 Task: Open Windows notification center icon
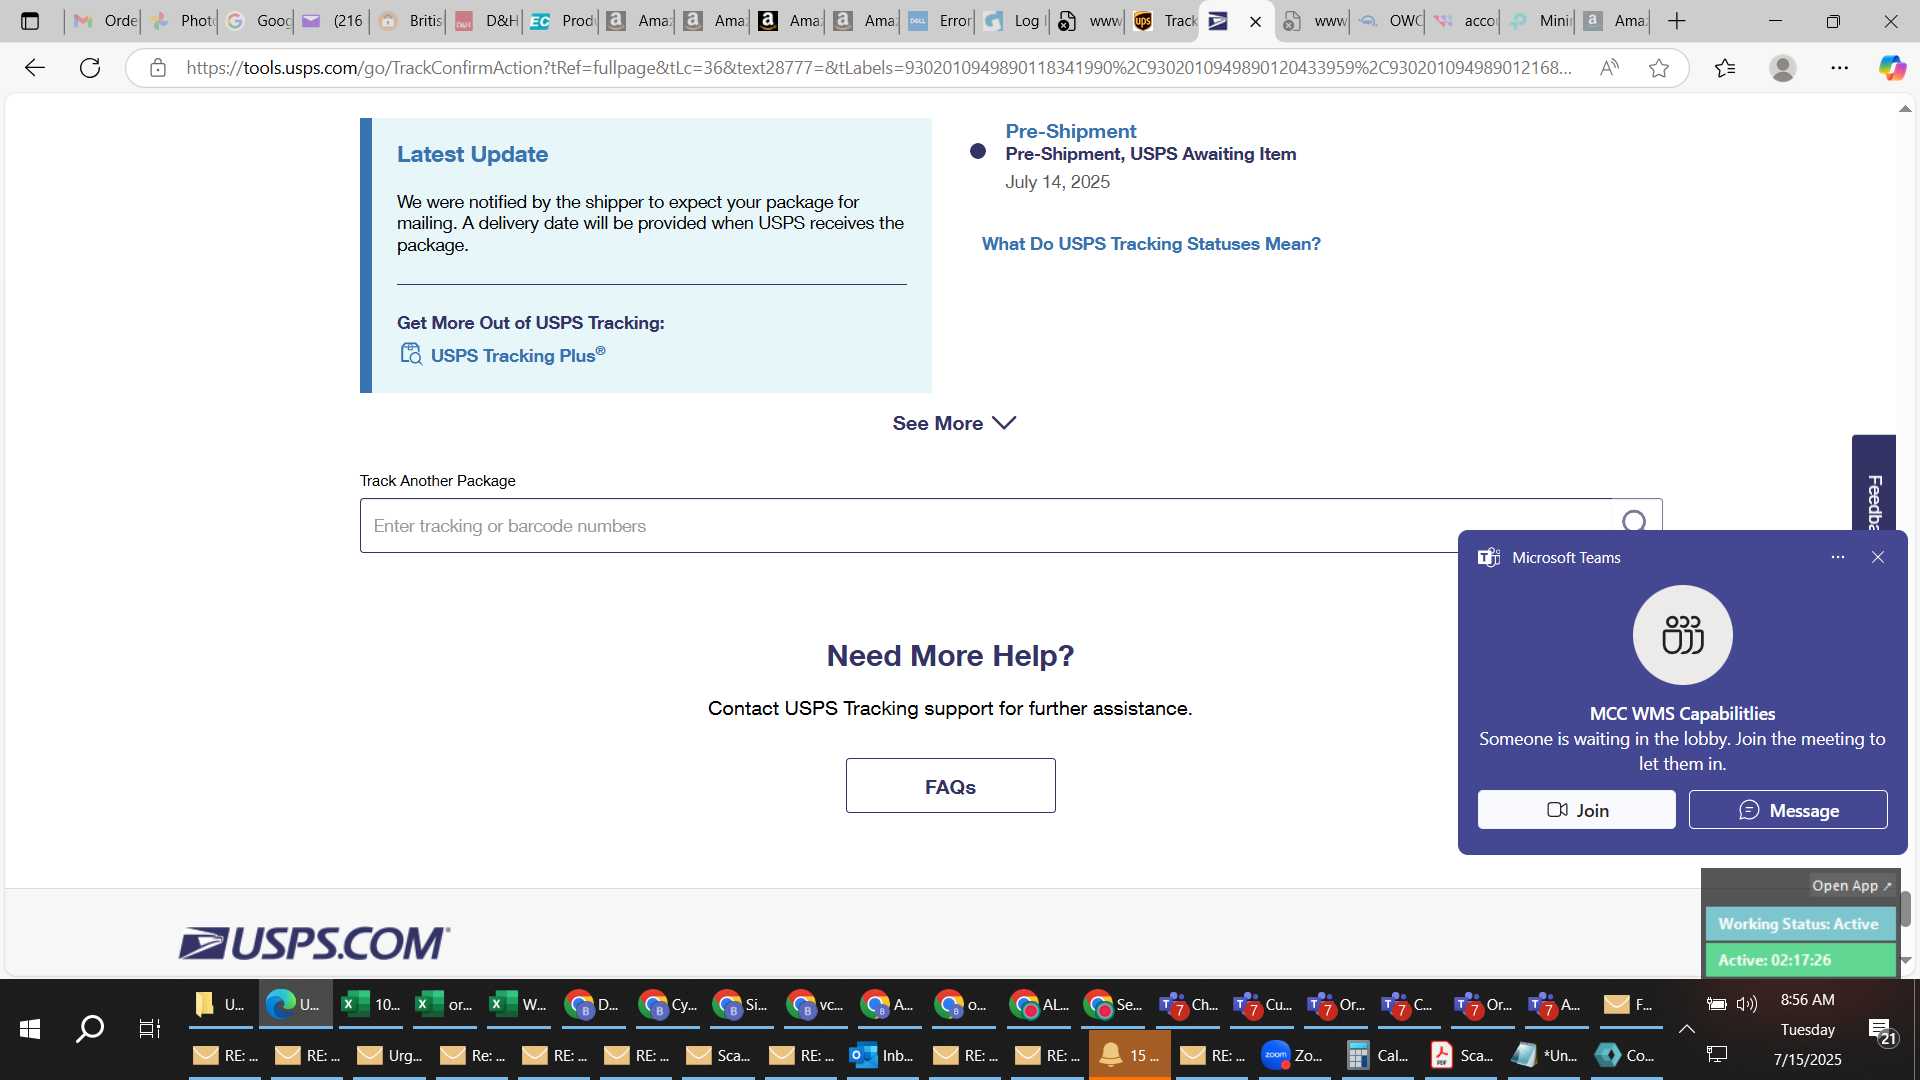[x=1881, y=1031]
